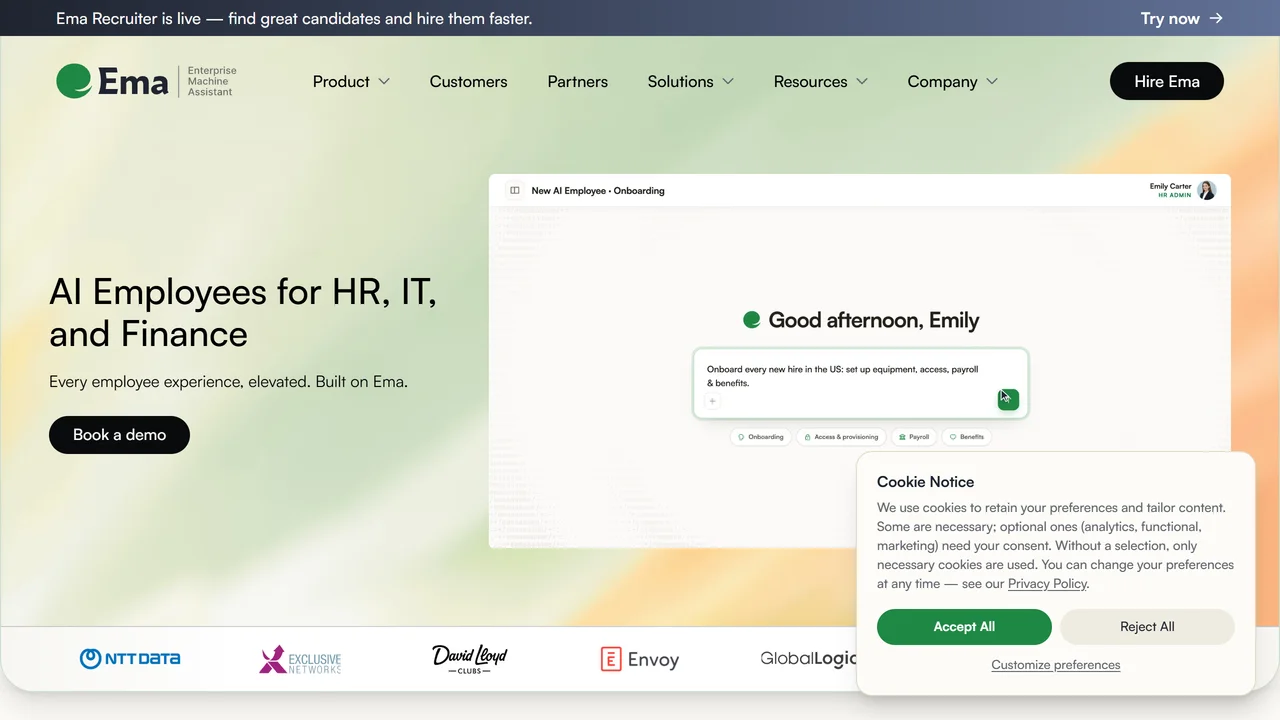Open the Privacy Policy link
Image resolution: width=1280 pixels, height=720 pixels.
pos(1047,584)
